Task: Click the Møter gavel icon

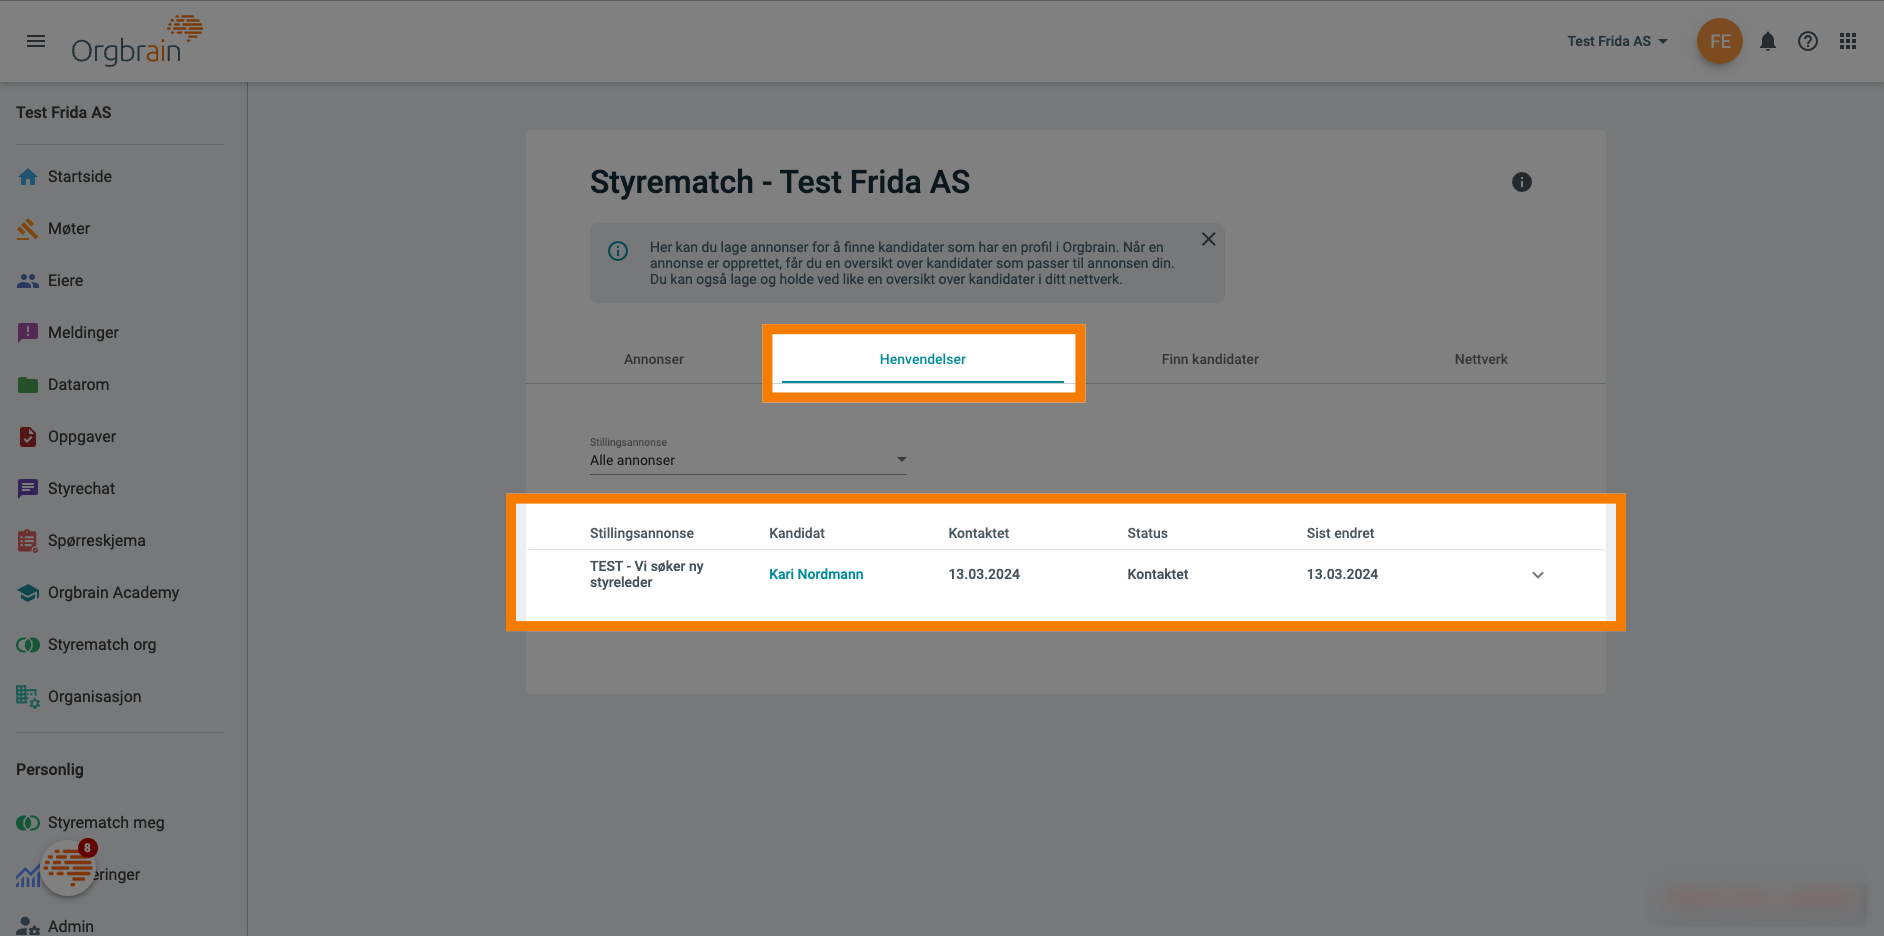Action: click(x=28, y=229)
